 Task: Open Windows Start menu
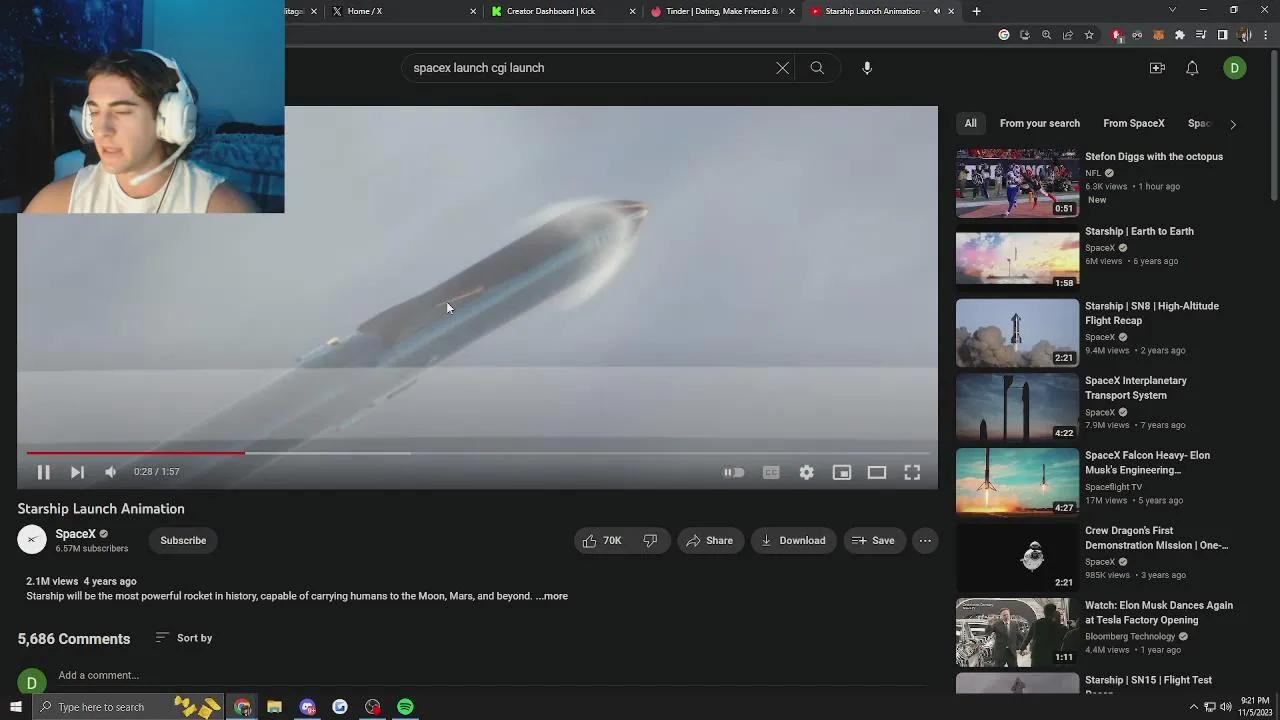tap(15, 707)
